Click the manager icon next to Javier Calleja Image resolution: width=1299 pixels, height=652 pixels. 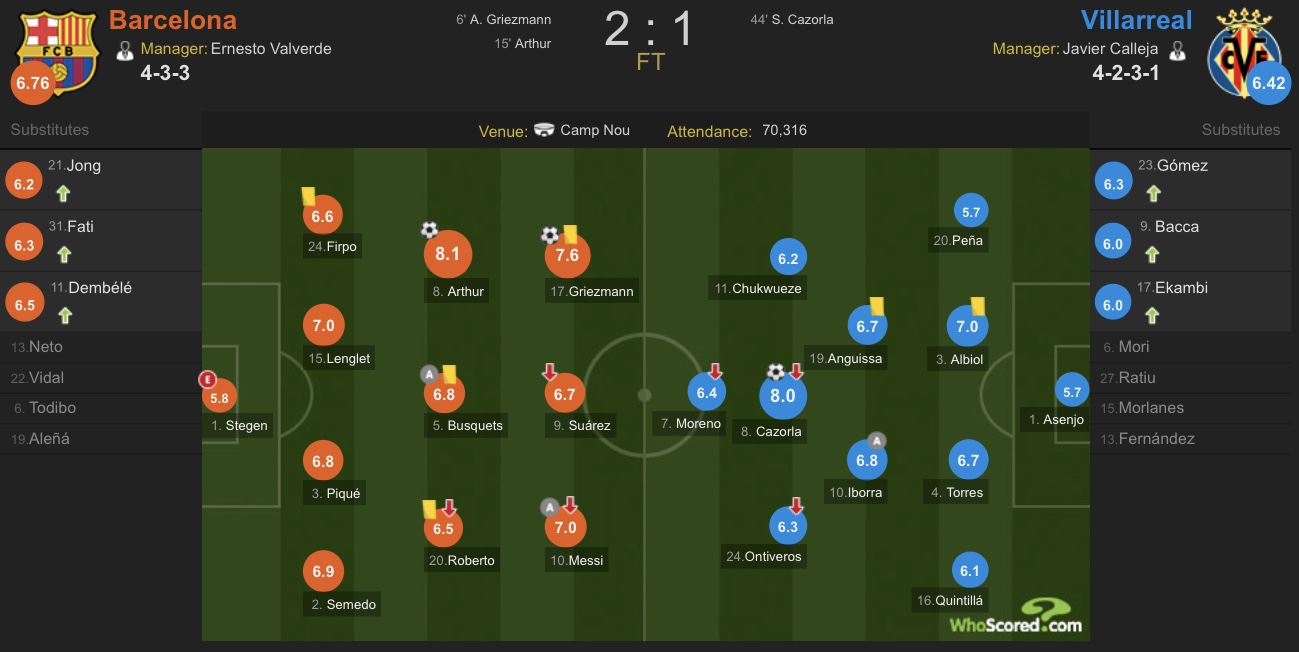1177,49
